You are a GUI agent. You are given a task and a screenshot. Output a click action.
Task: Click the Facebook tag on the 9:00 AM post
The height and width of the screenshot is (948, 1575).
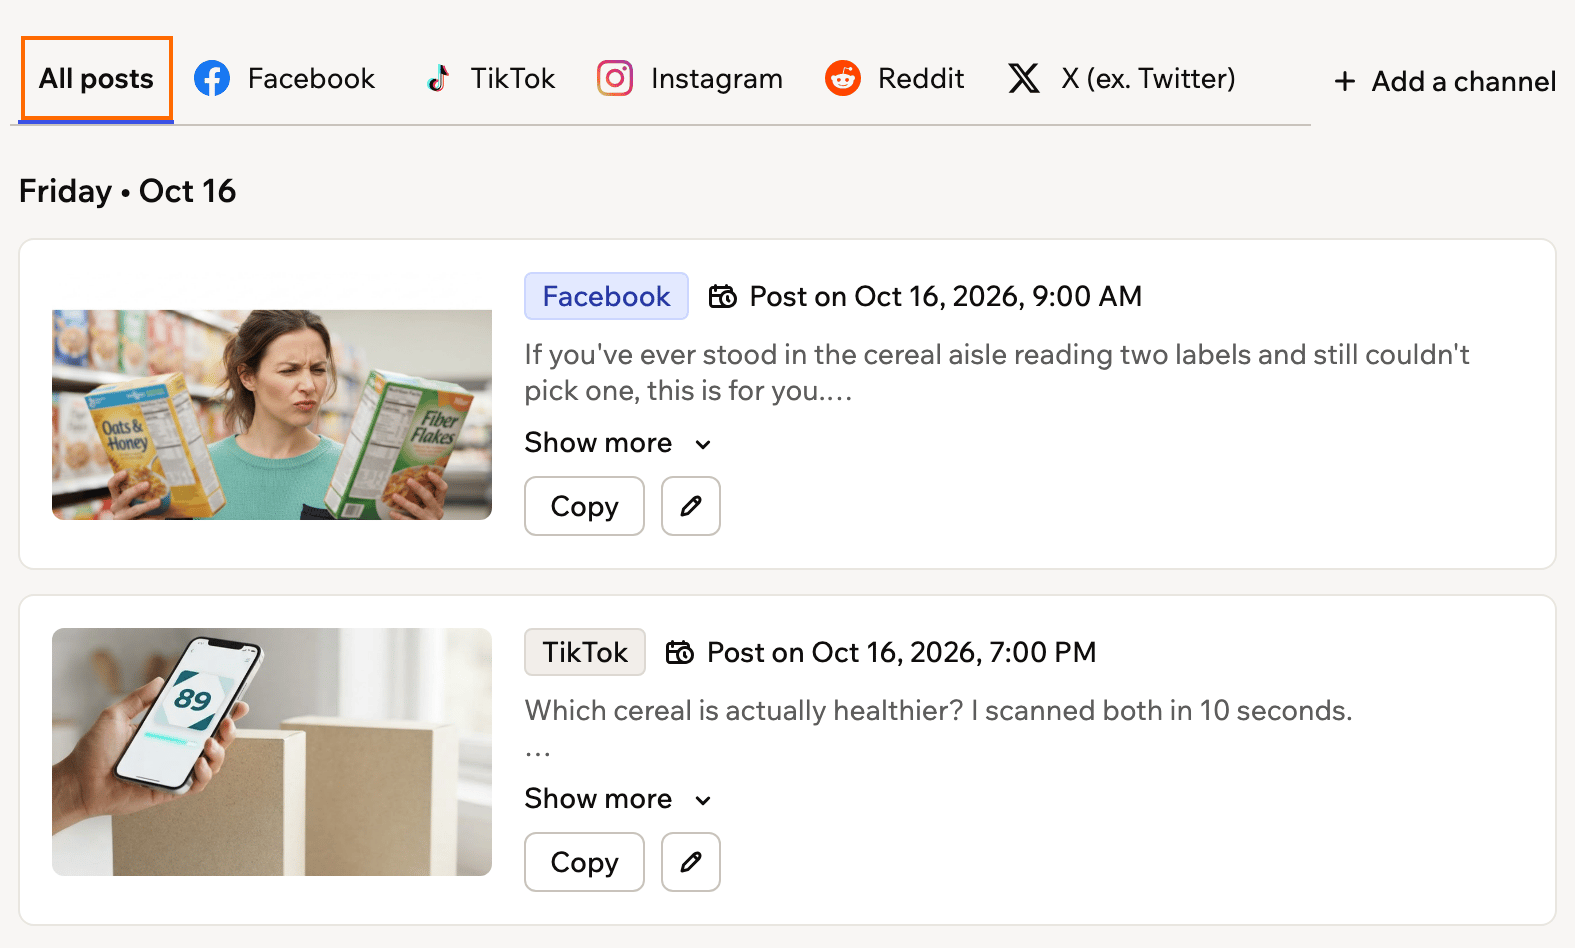(606, 296)
